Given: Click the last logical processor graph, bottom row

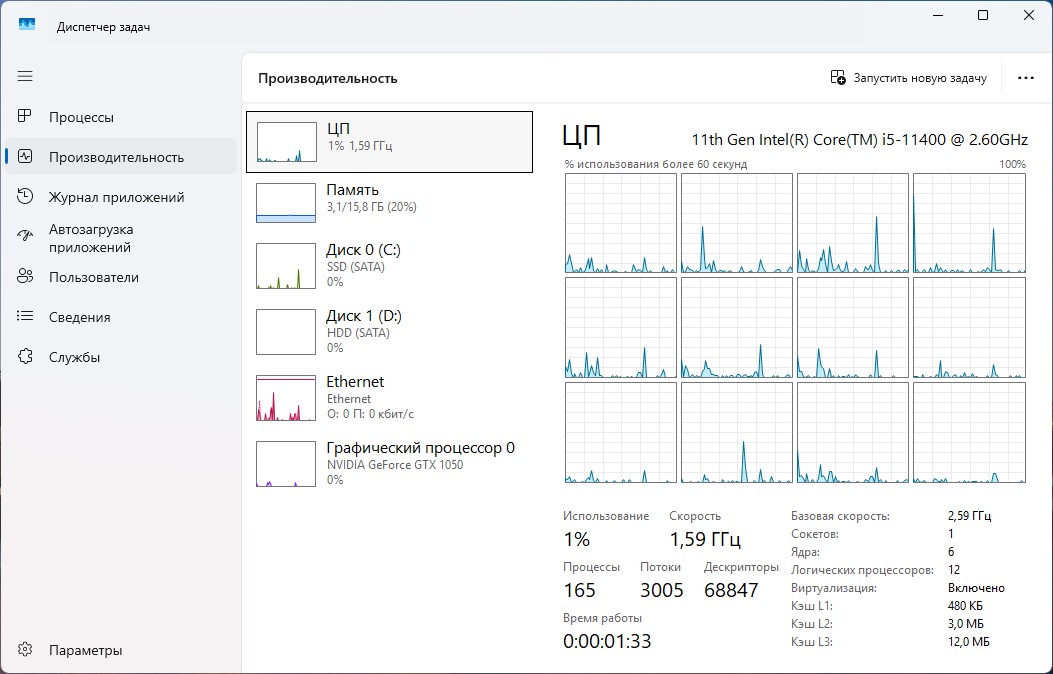Looking at the screenshot, I should point(969,432).
